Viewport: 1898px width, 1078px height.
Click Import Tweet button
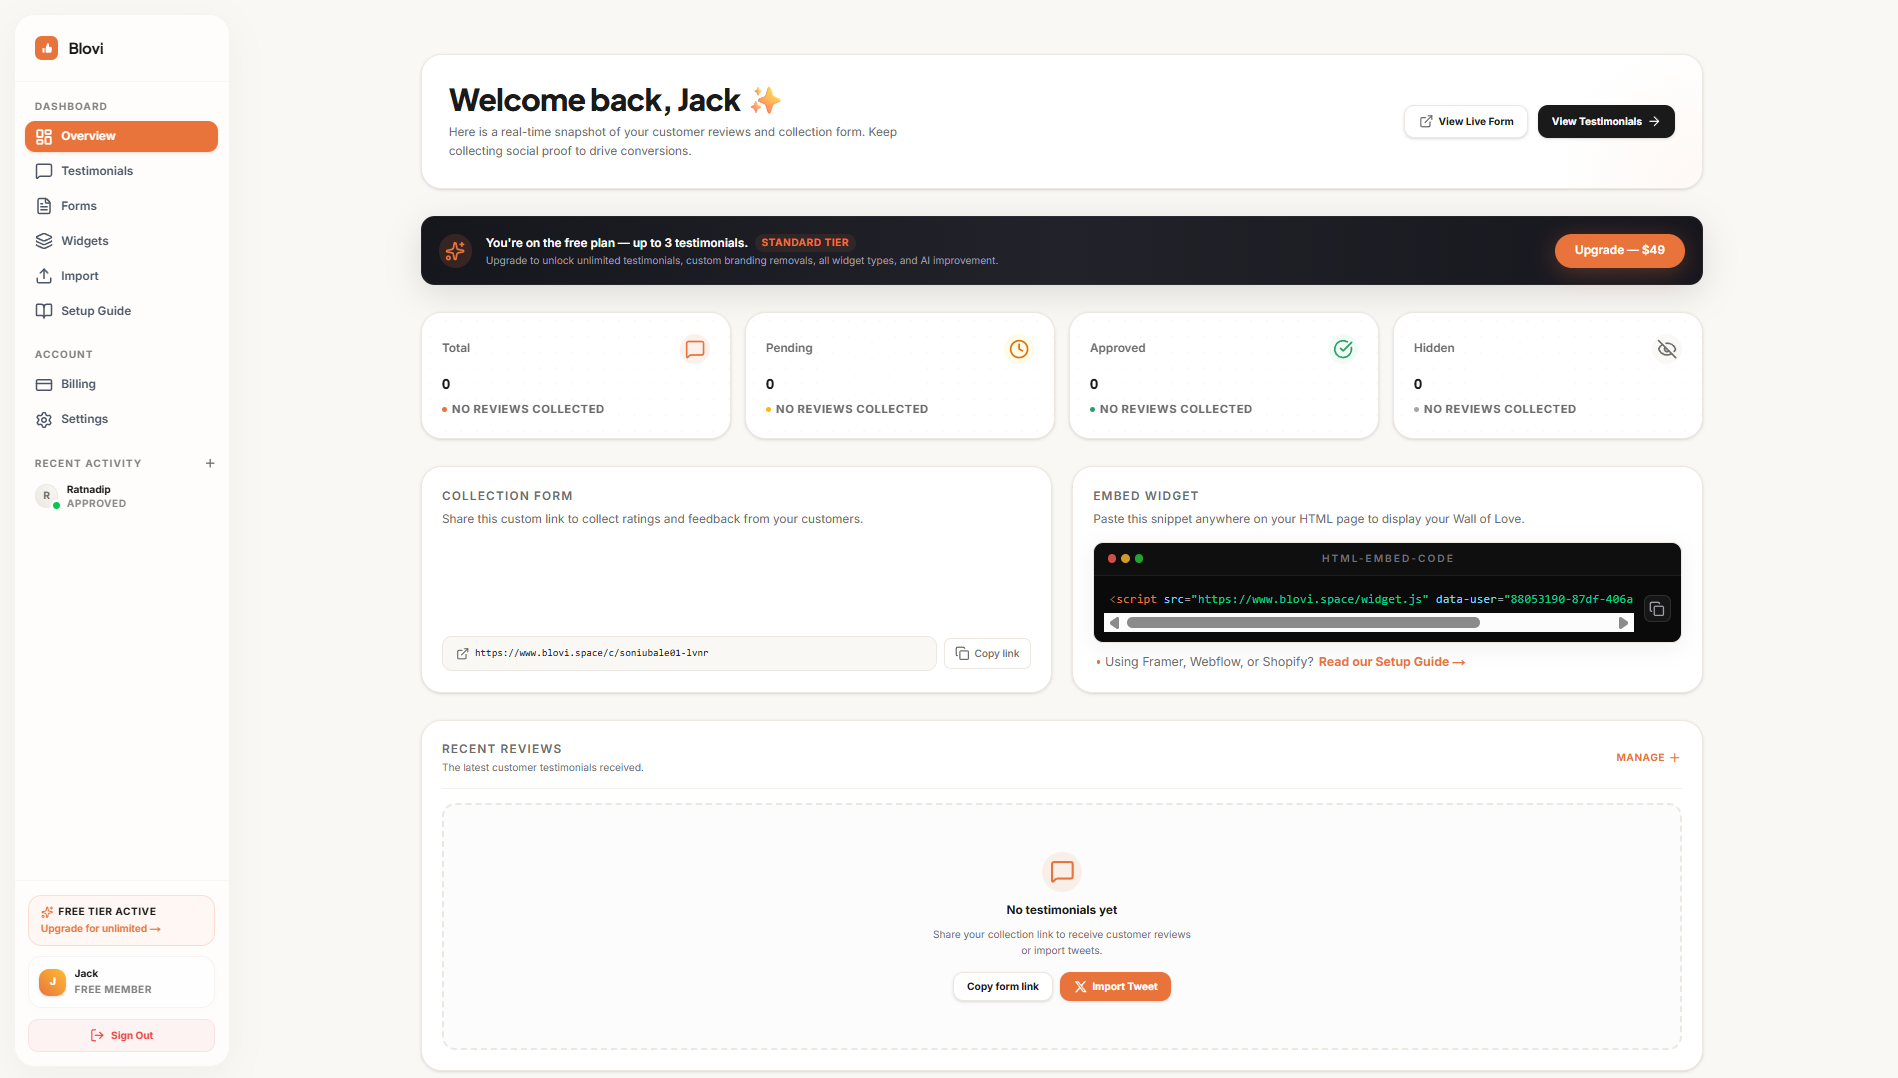[1115, 987]
